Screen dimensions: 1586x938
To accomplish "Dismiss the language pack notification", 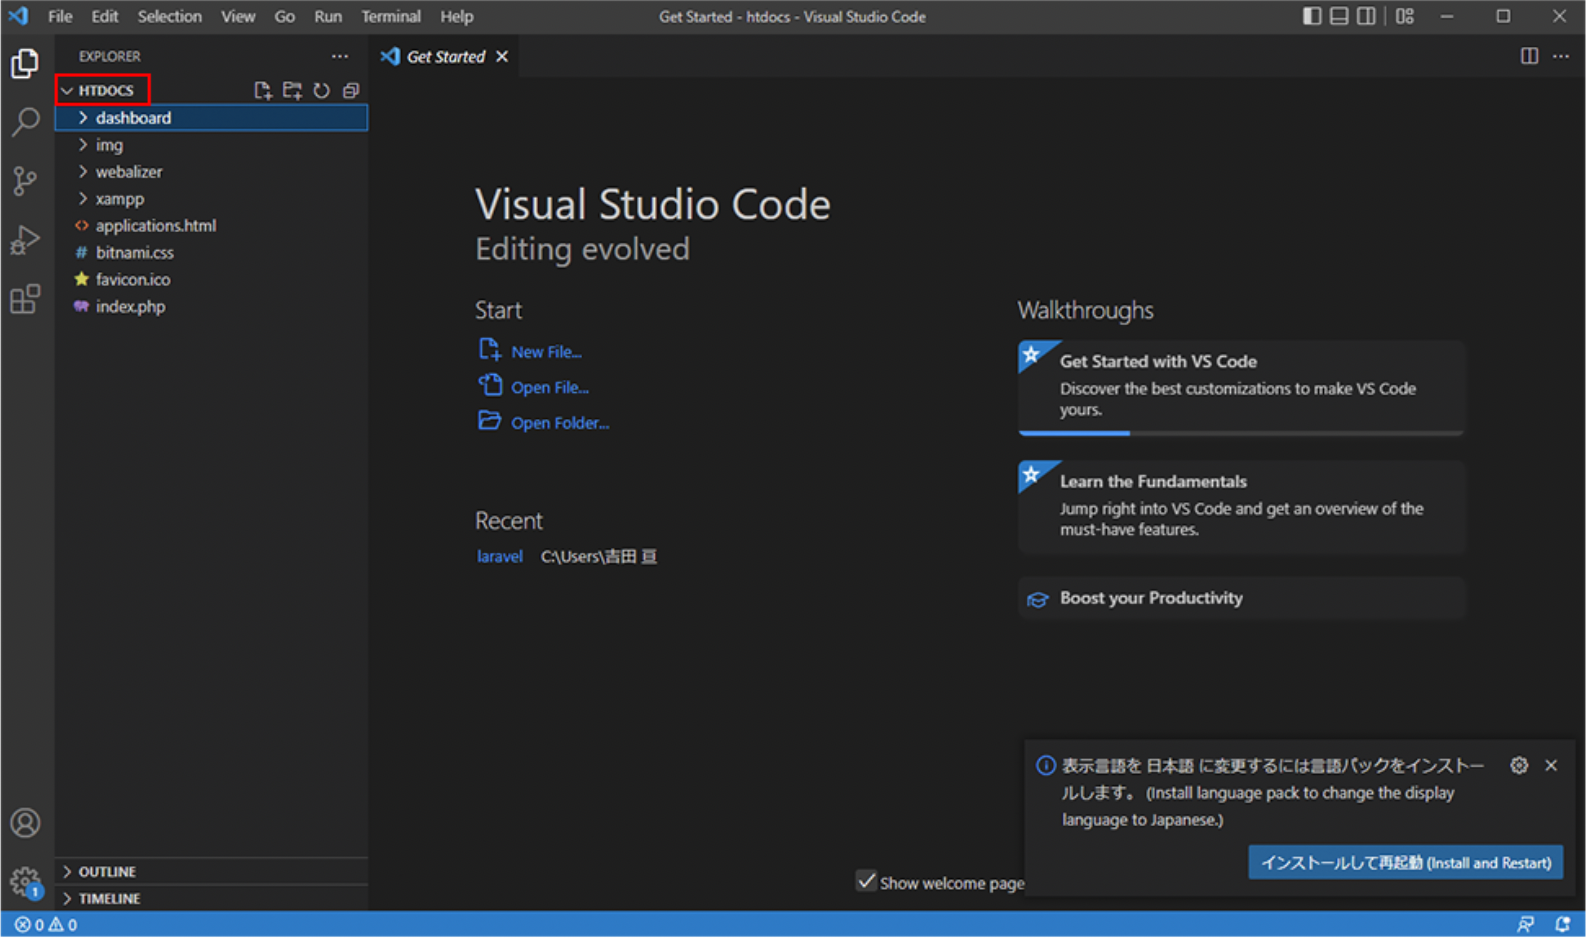I will point(1551,766).
